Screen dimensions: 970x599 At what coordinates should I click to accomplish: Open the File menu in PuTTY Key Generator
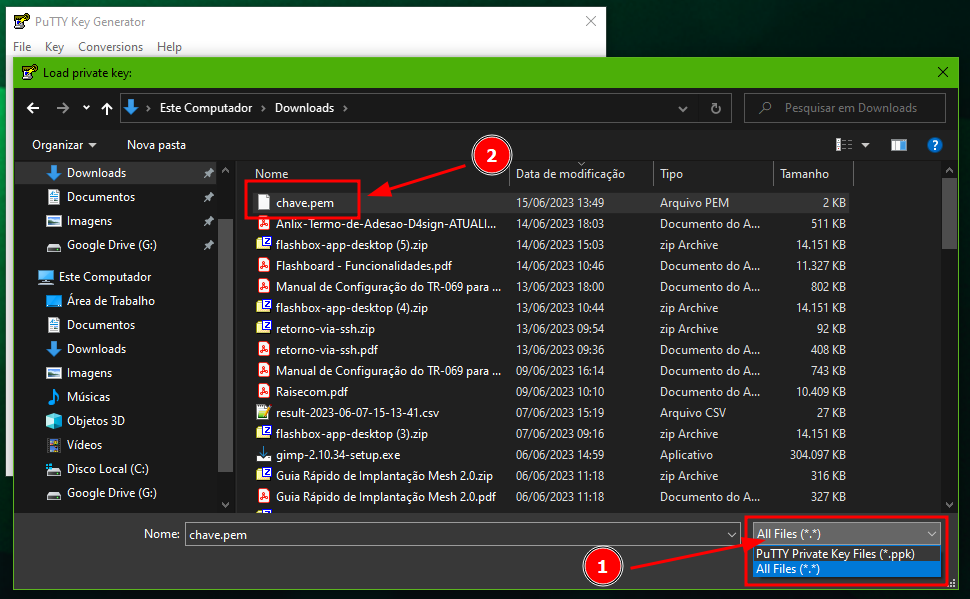(x=22, y=47)
